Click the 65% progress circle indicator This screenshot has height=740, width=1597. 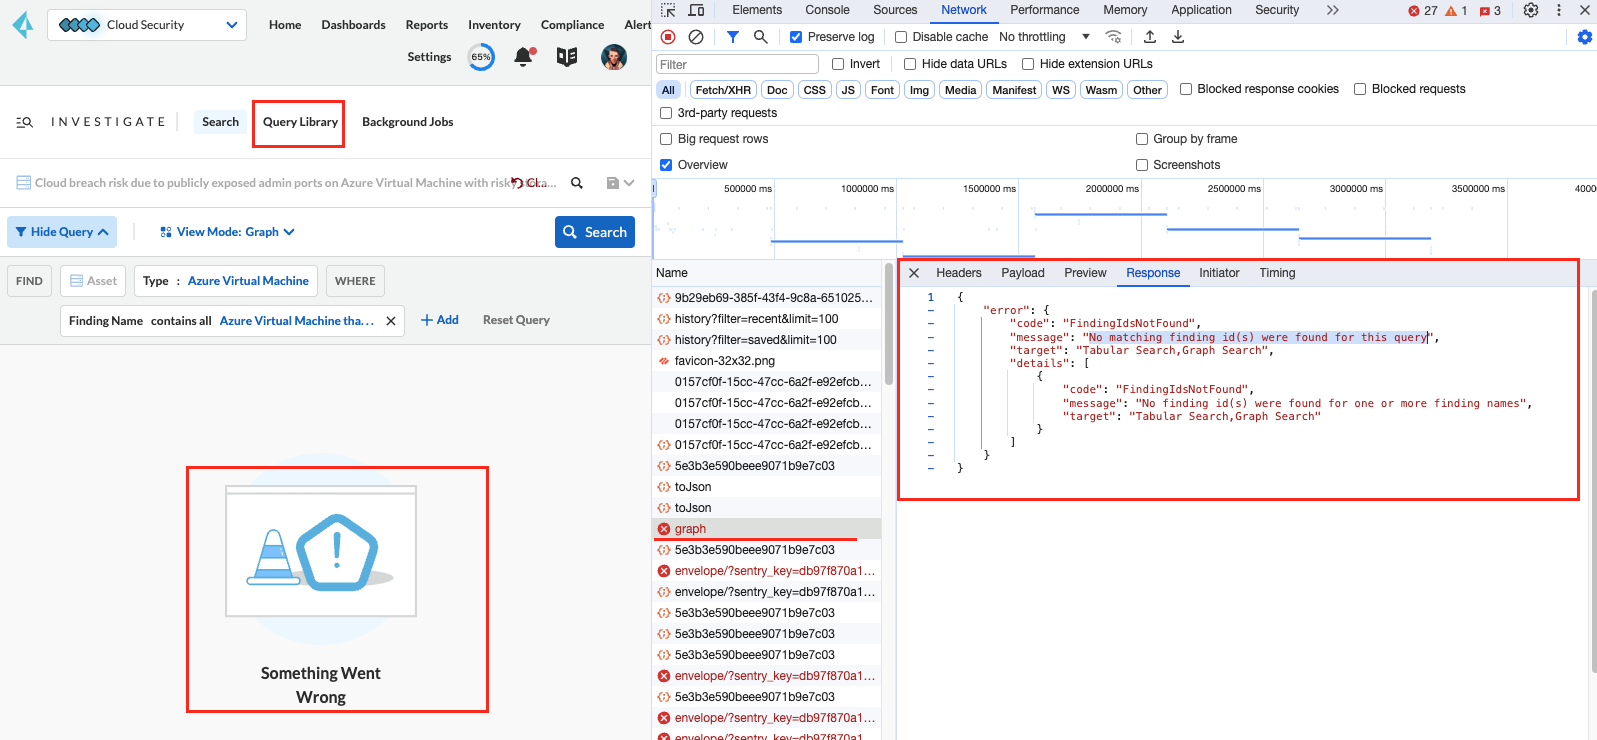481,57
